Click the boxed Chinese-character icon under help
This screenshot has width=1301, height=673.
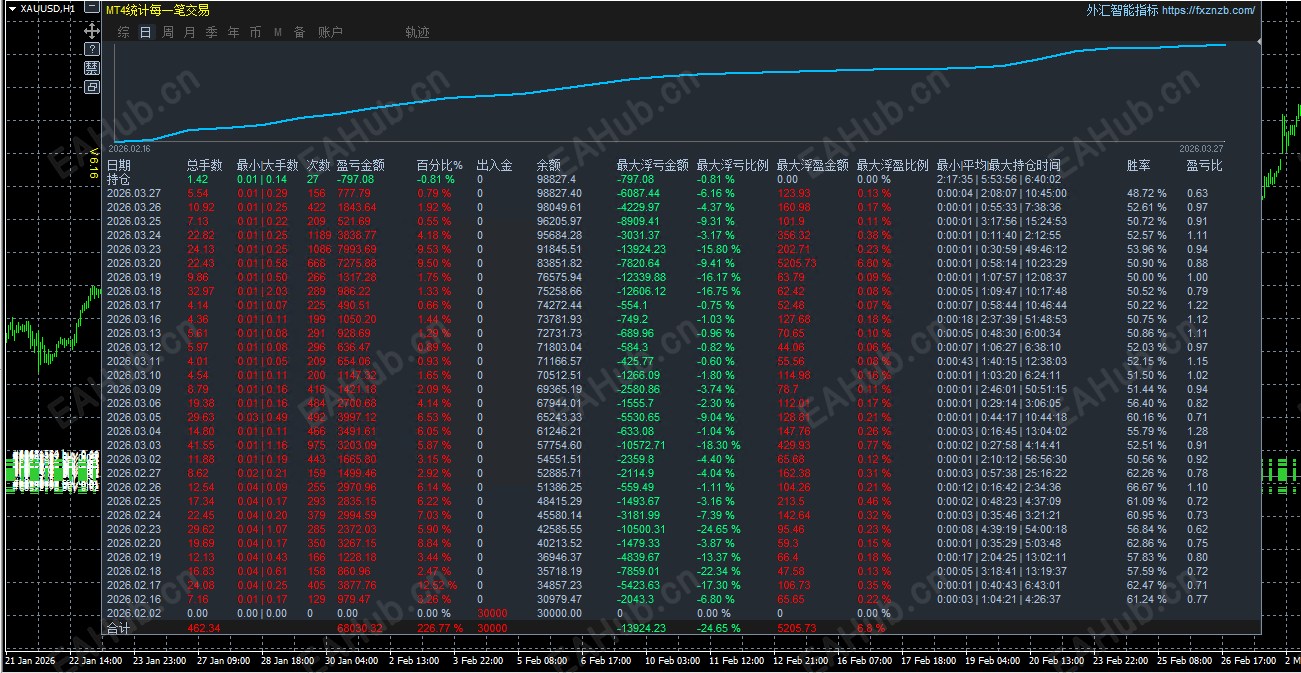pyautogui.click(x=92, y=67)
